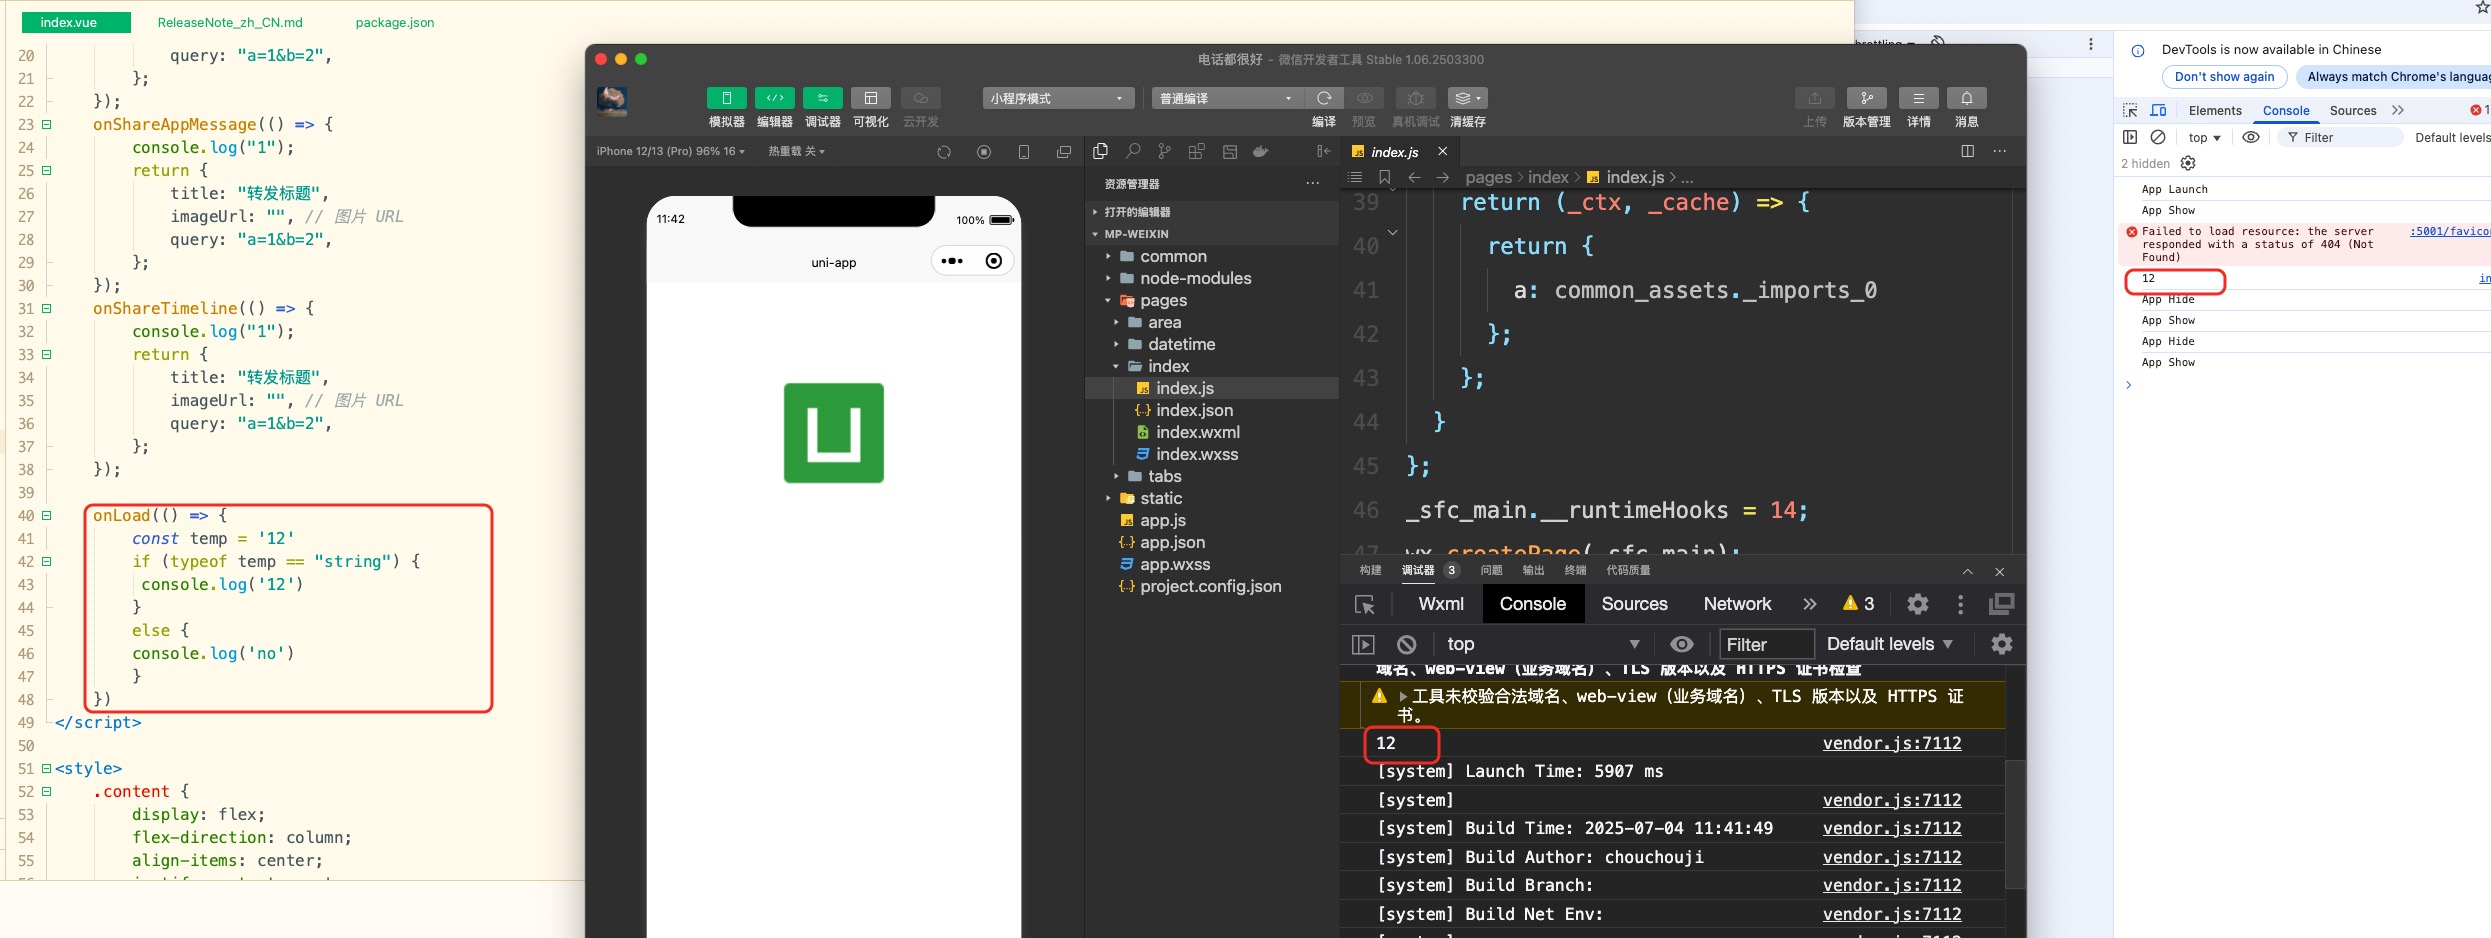Viewport: 2491px width, 938px height.
Task: Switch to the 构建 build tab
Action: (x=1370, y=570)
